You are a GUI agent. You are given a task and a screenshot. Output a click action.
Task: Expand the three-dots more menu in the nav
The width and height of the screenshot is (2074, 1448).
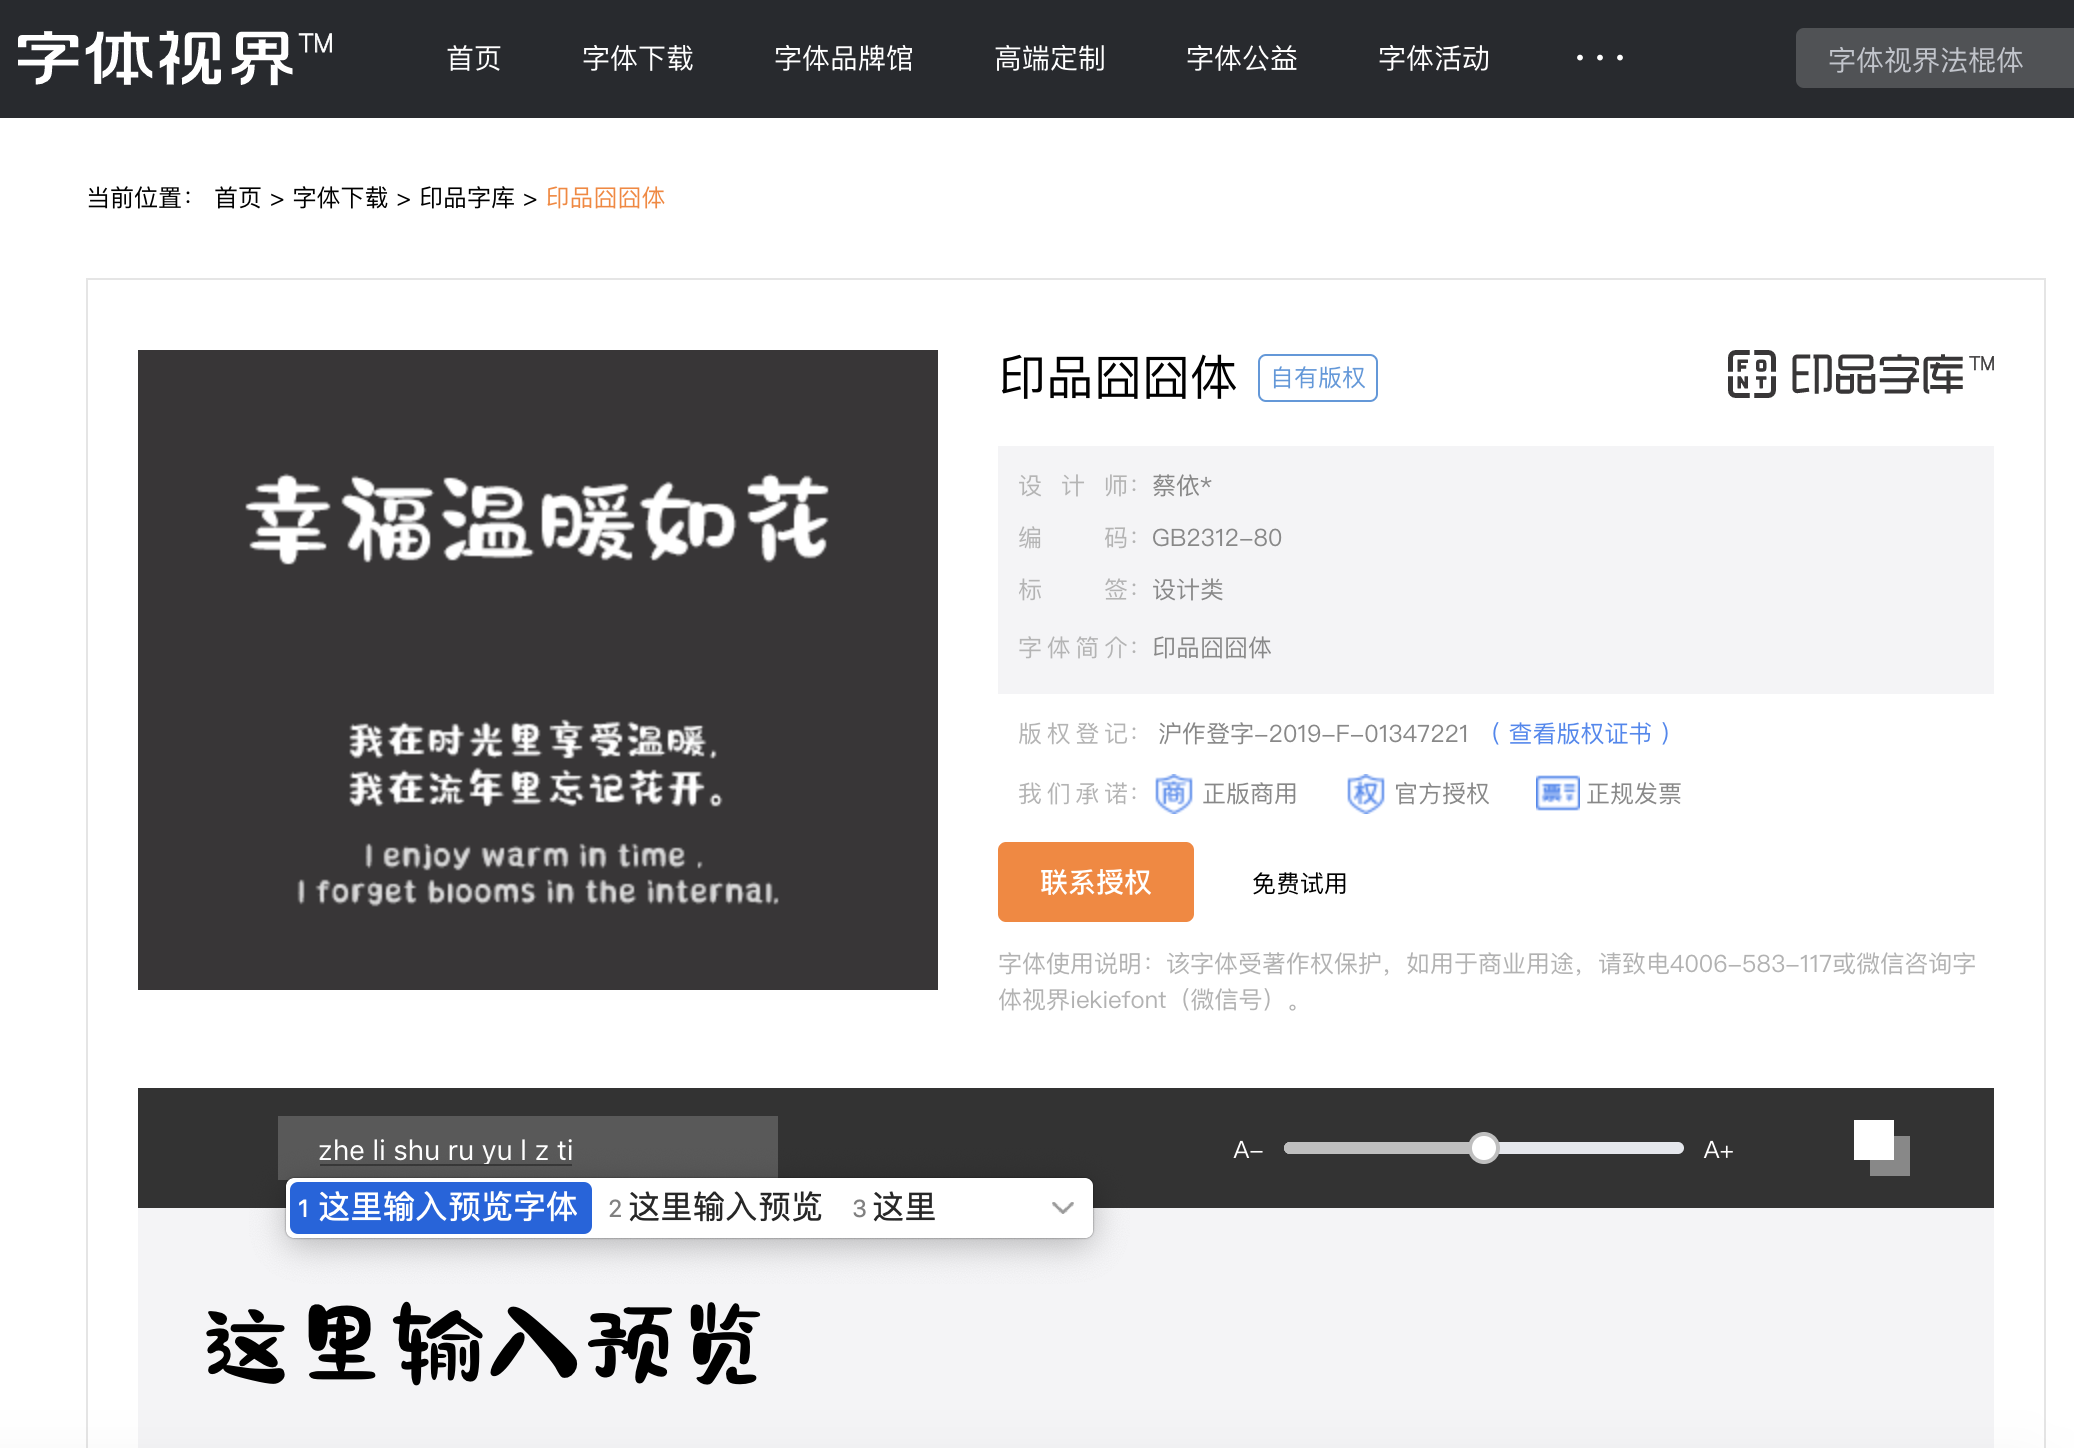click(1600, 58)
